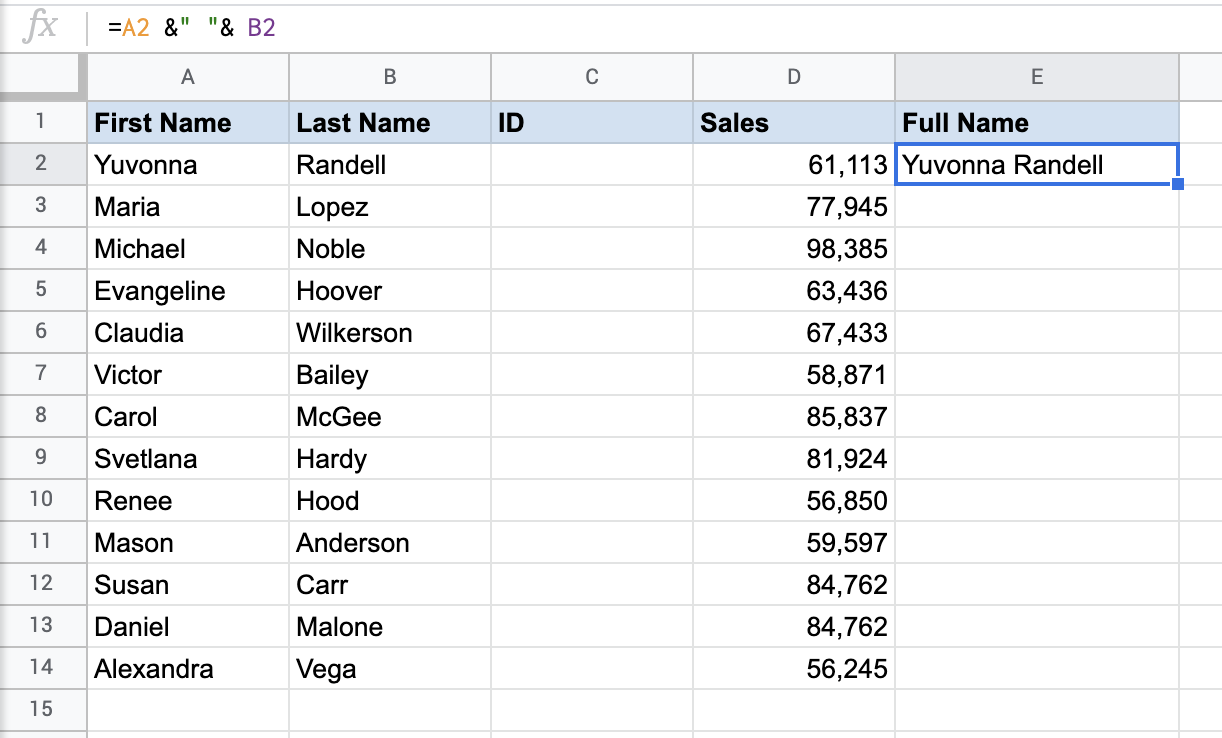1222x738 pixels.
Task: Select the sales value 58,871
Action: (x=794, y=374)
